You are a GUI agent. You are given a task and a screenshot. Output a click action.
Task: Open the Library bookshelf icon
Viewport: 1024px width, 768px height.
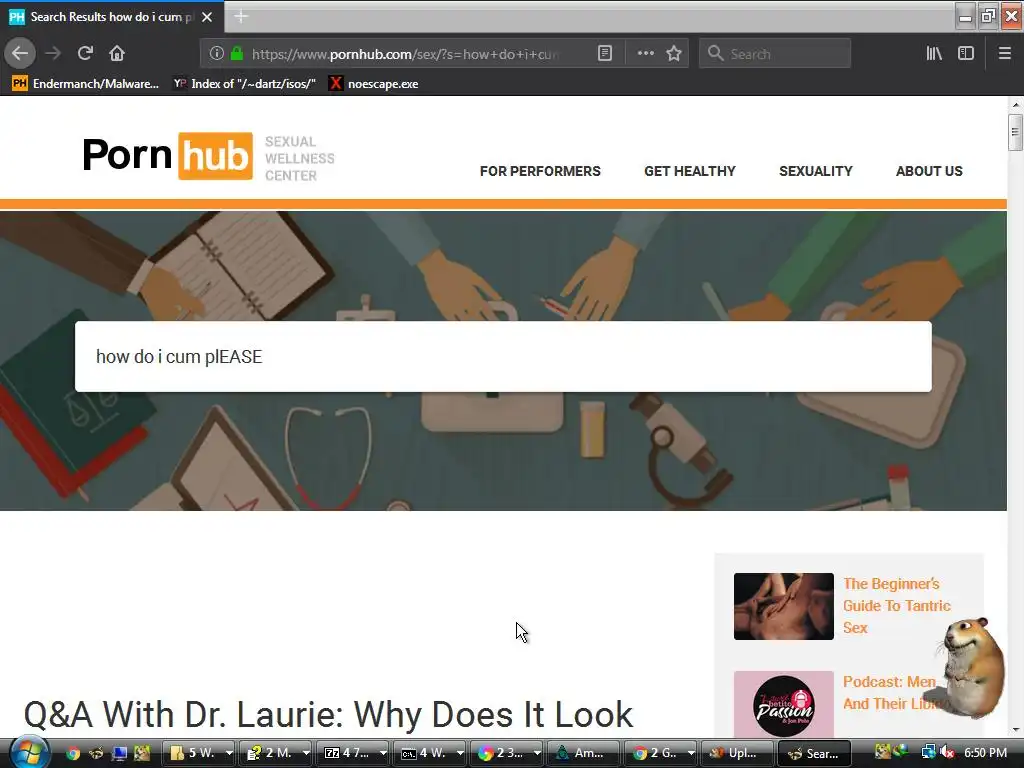click(934, 54)
